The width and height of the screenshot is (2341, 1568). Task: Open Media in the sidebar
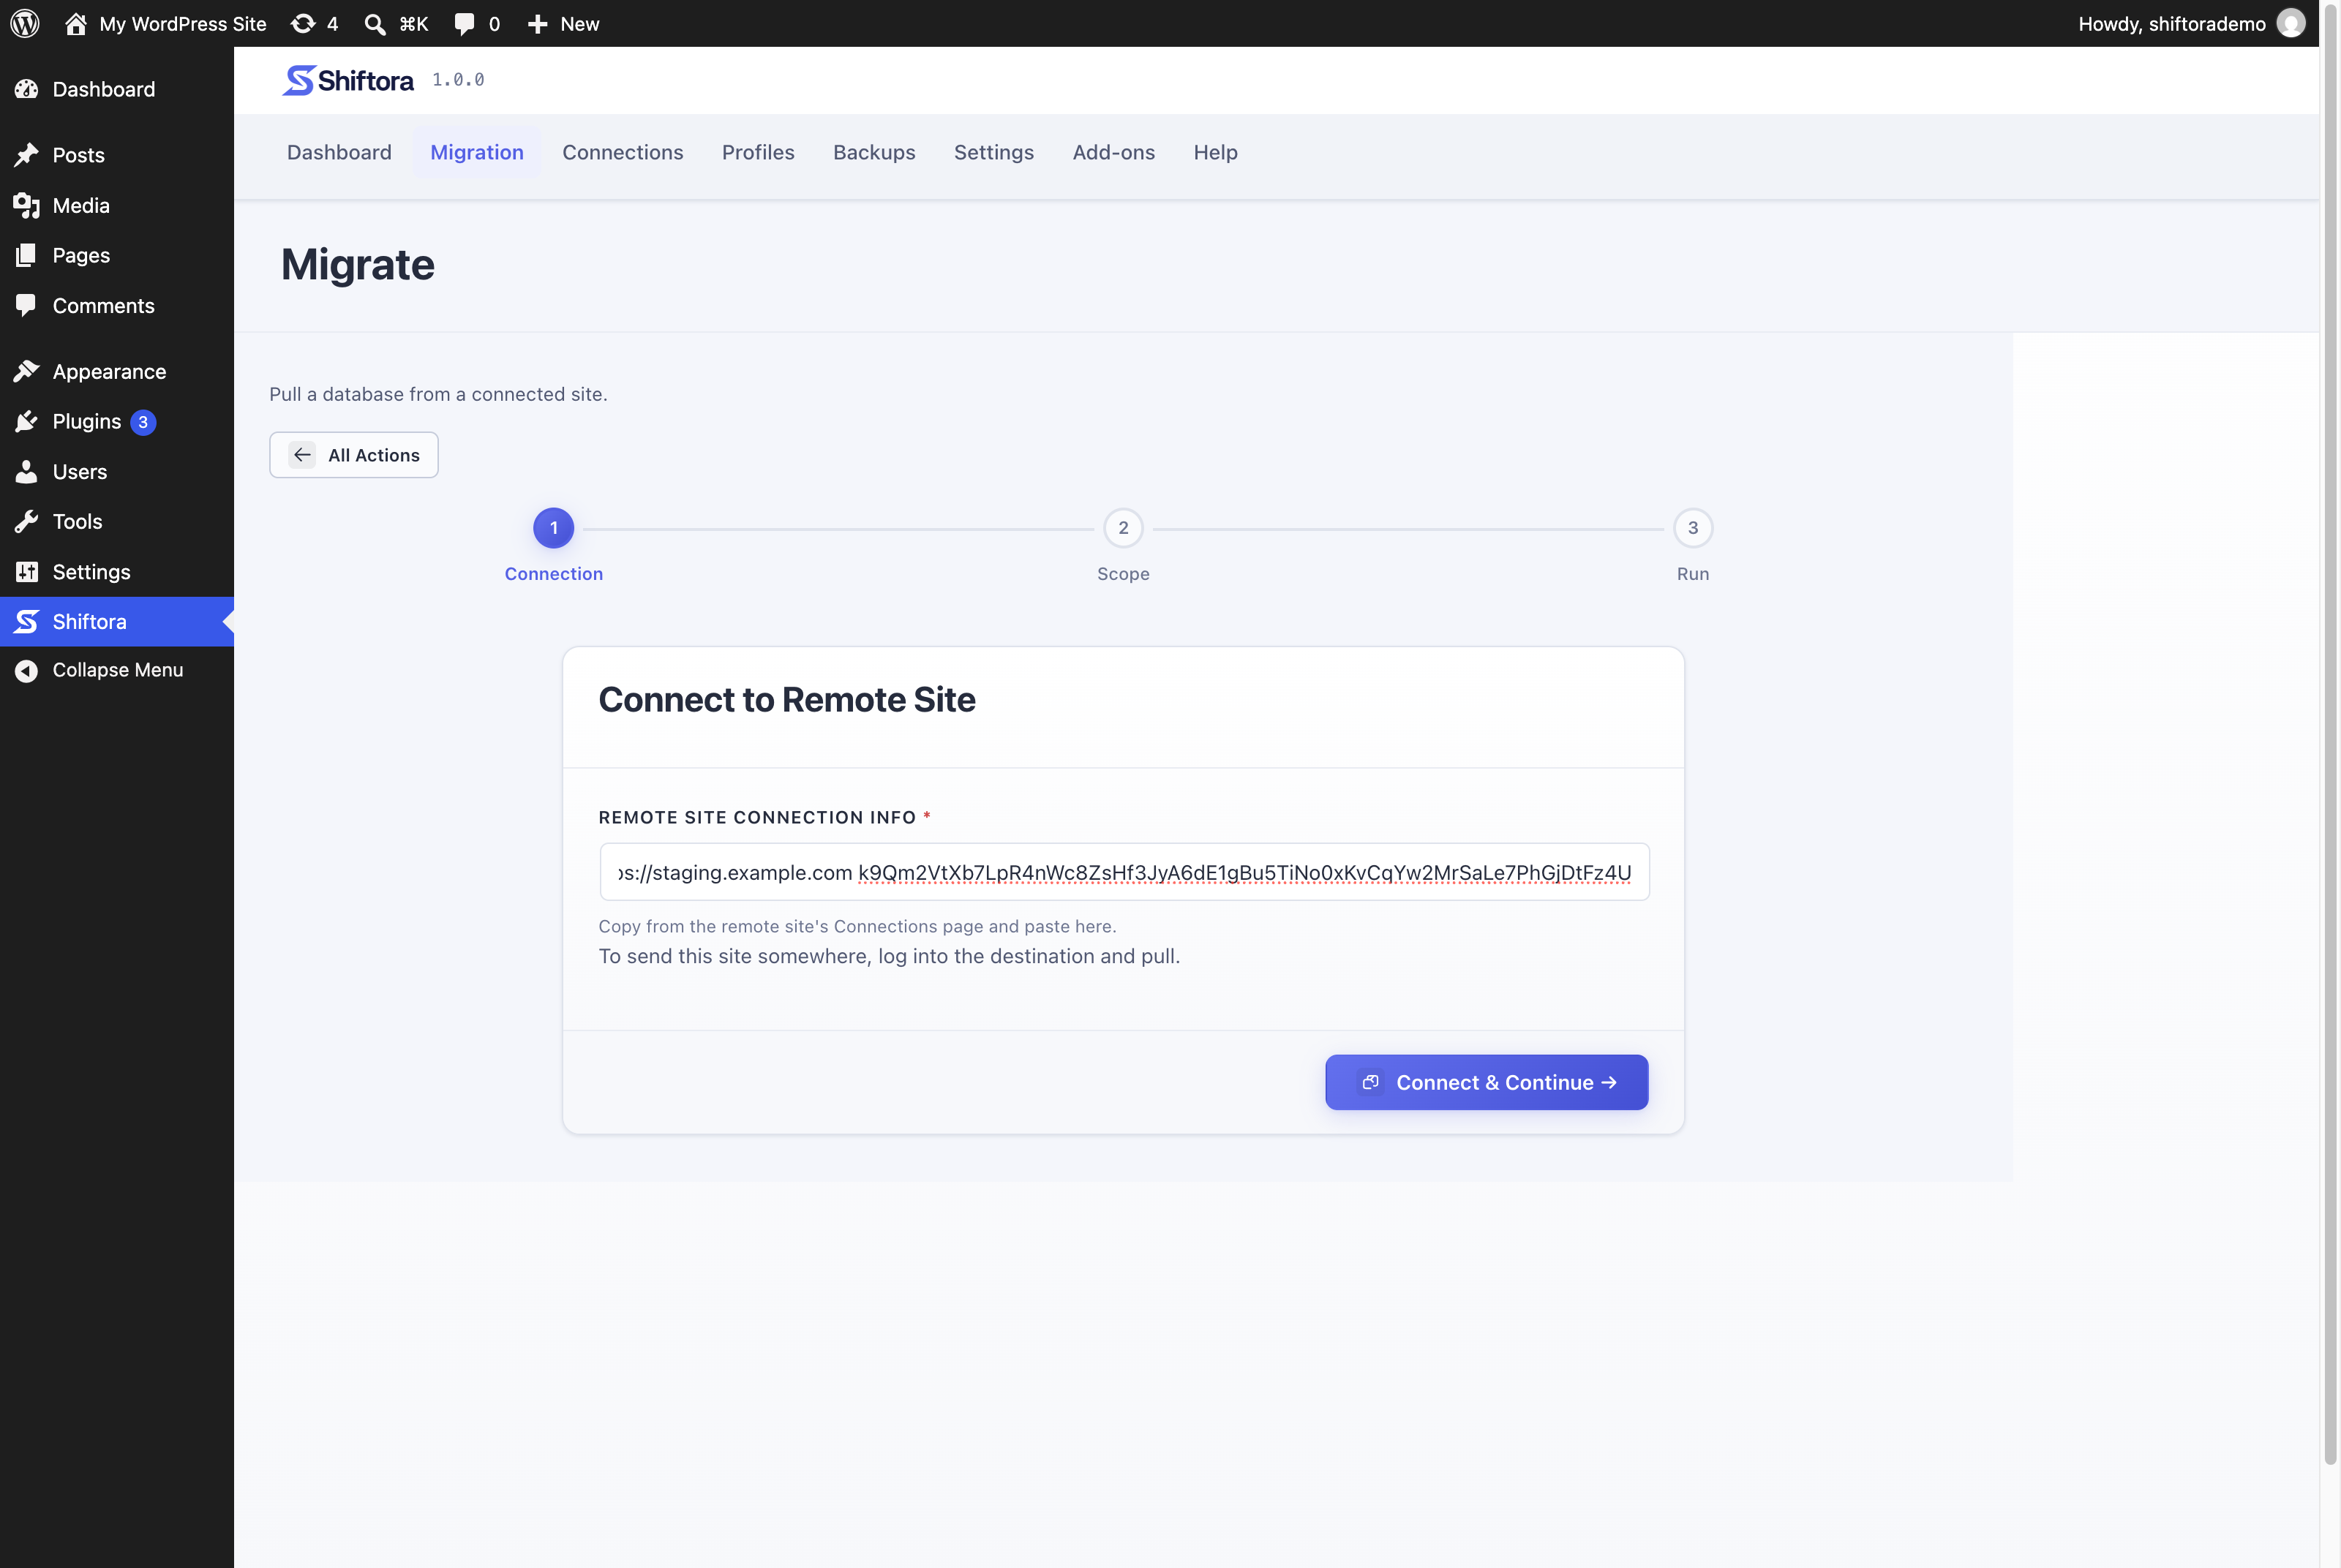117,205
